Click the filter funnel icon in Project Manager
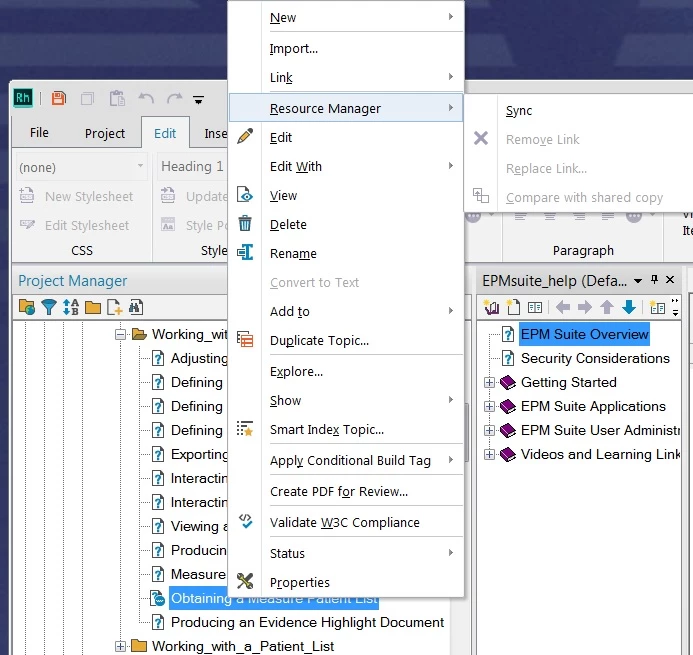The image size is (693, 655). pyautogui.click(x=49, y=307)
